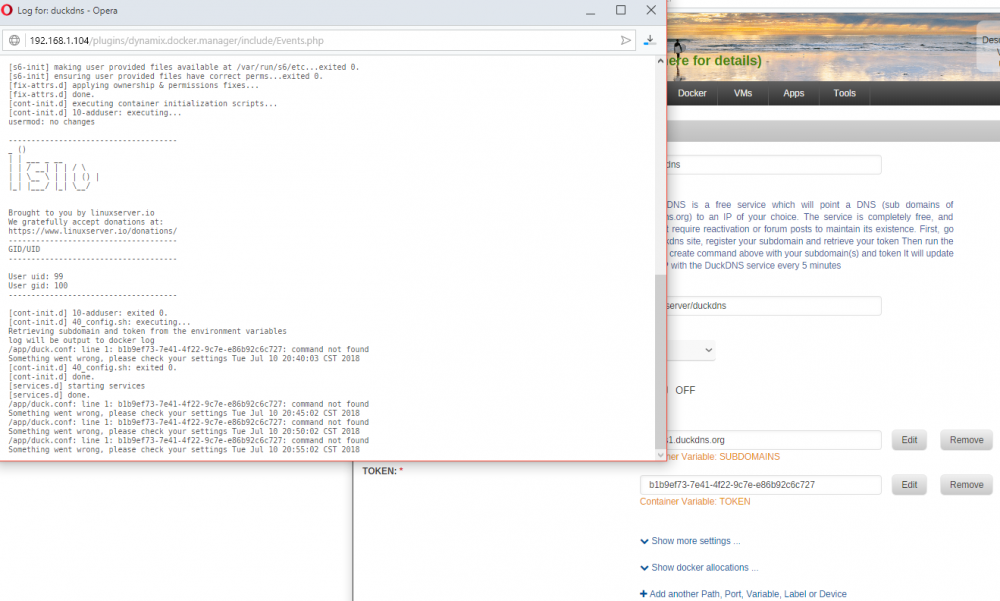Click the send arrow icon in the address bar
Screen dimensions: 1000x601
(626, 40)
